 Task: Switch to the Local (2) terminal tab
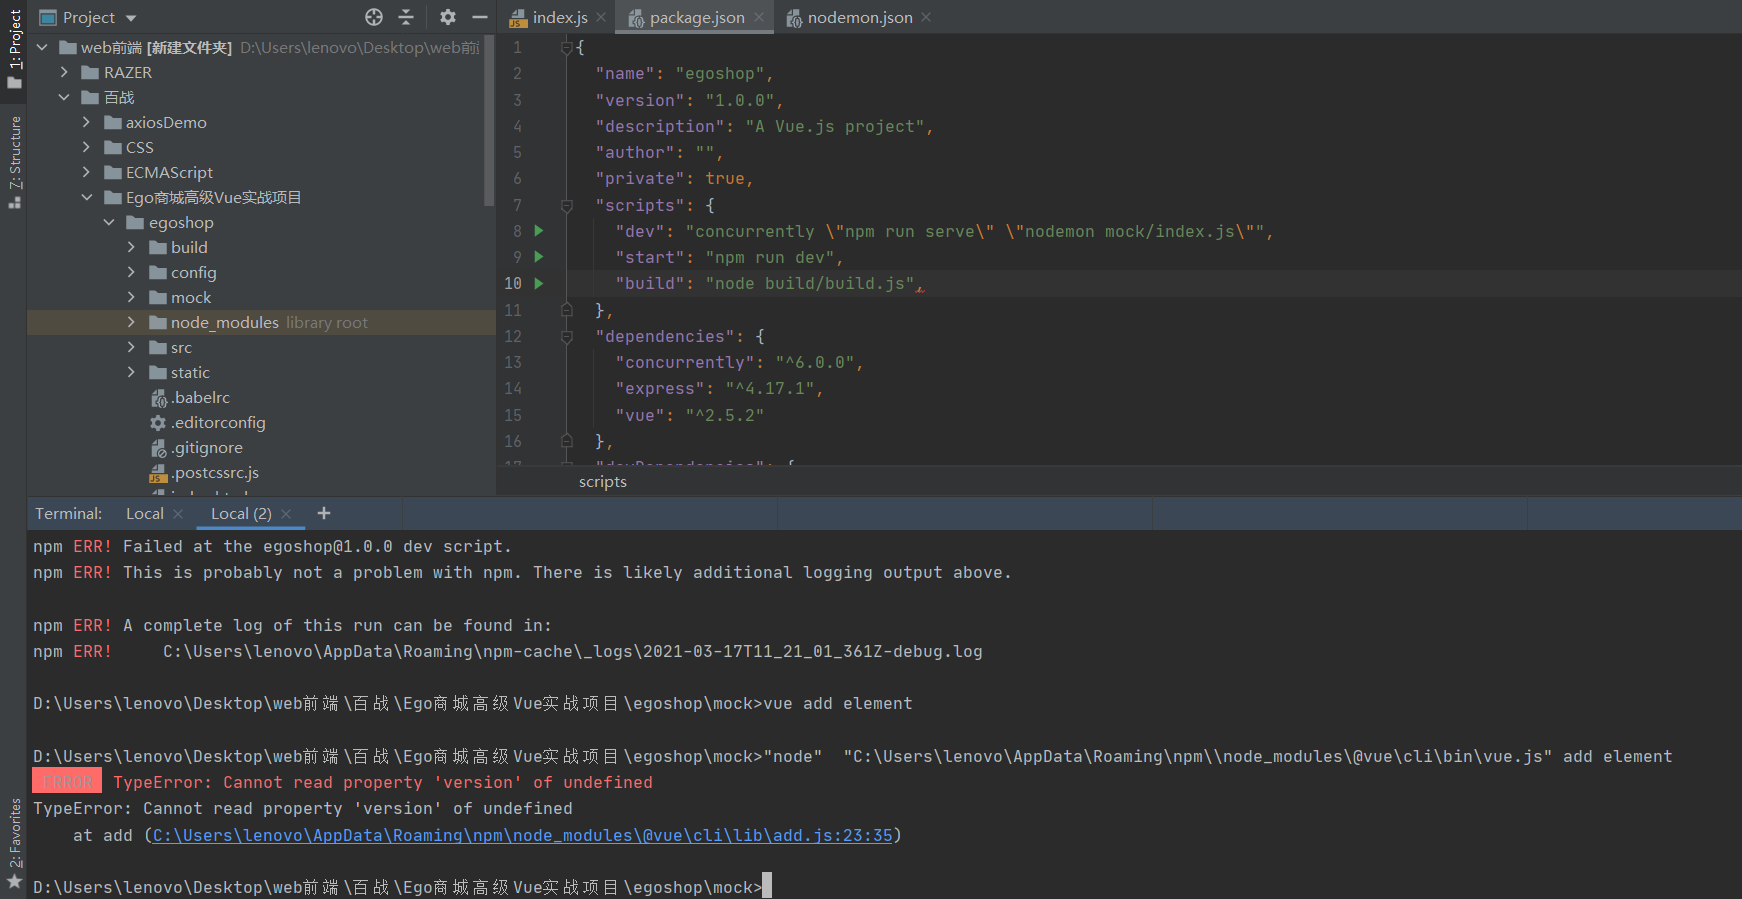pyautogui.click(x=241, y=513)
